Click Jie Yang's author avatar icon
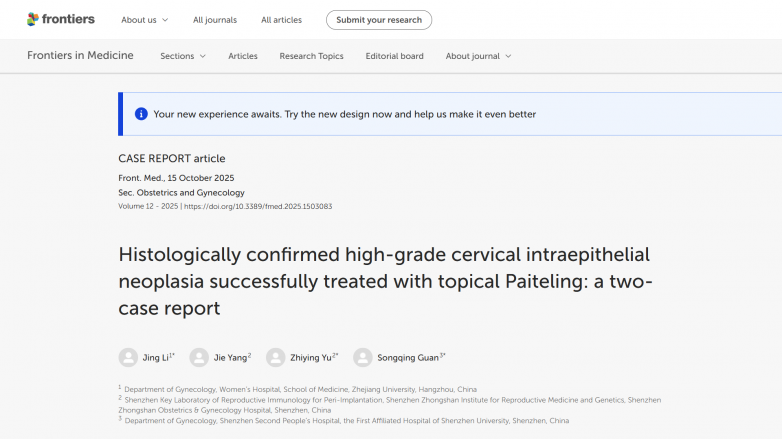The height and width of the screenshot is (439, 782). click(x=199, y=357)
